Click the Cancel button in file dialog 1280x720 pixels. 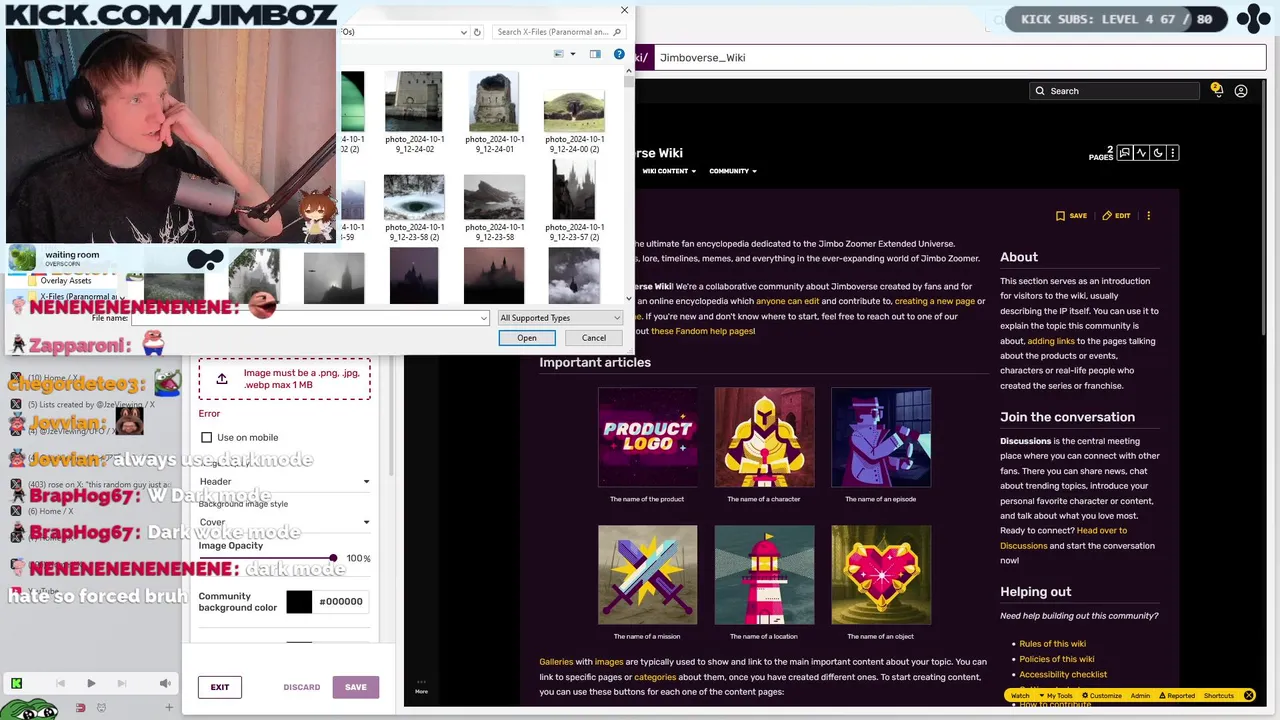coord(594,338)
